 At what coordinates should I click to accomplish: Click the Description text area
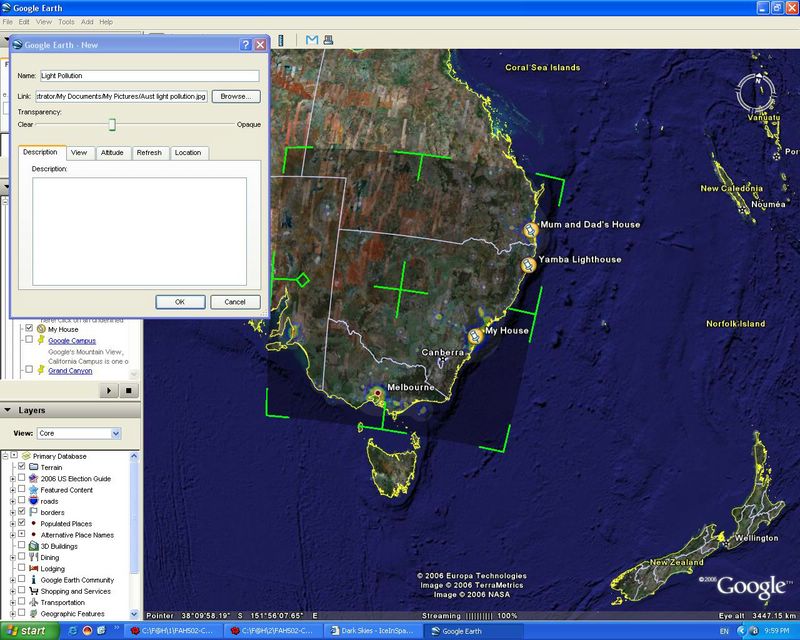[x=139, y=231]
